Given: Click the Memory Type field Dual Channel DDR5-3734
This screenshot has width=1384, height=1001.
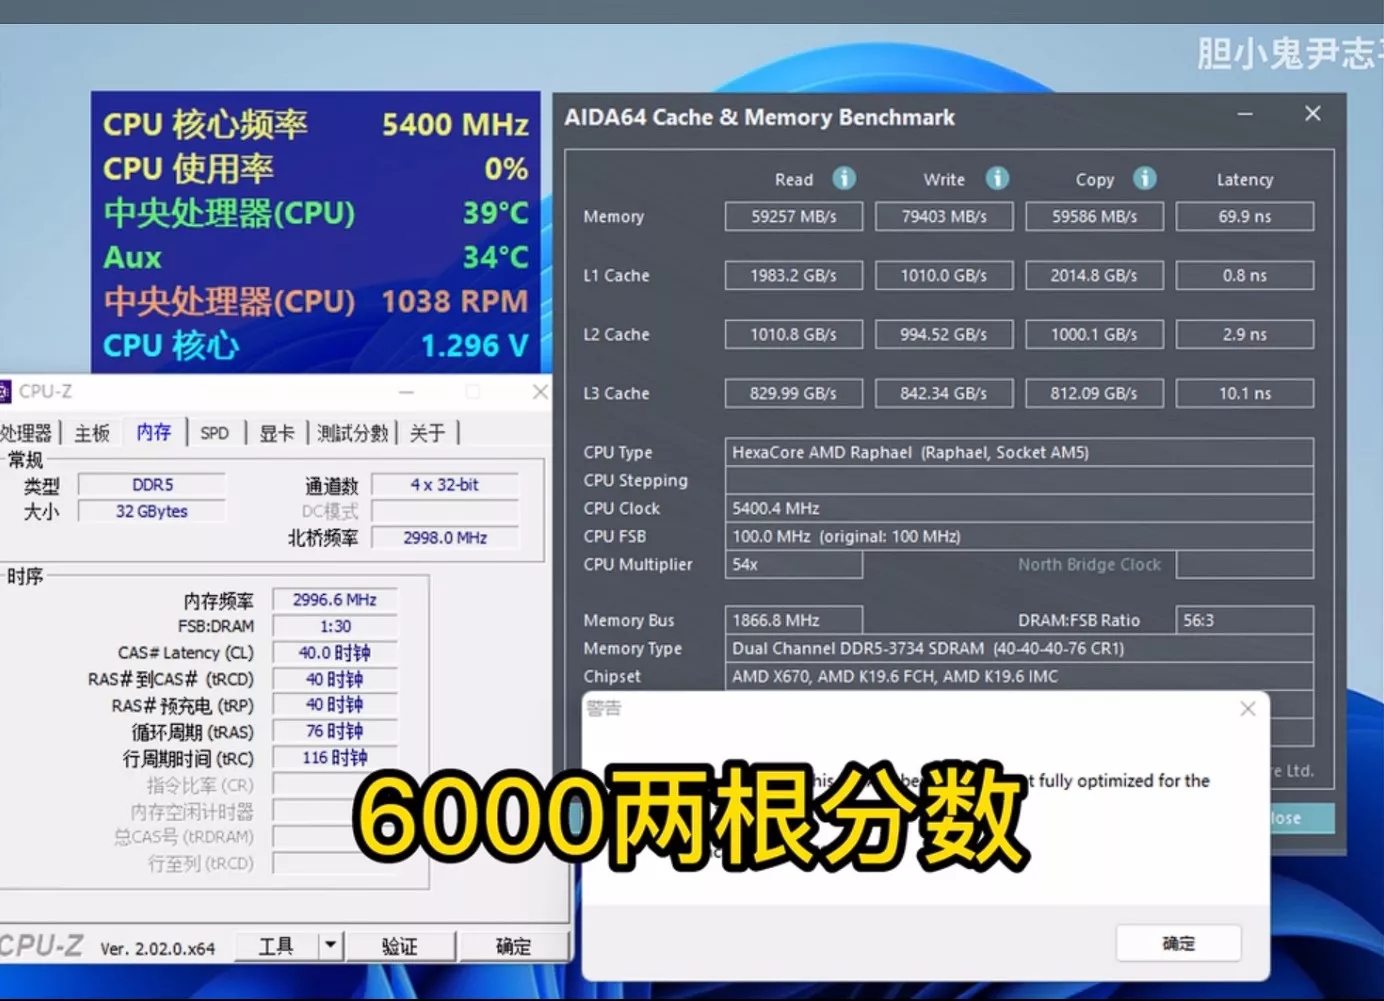Looking at the screenshot, I should pos(1019,648).
